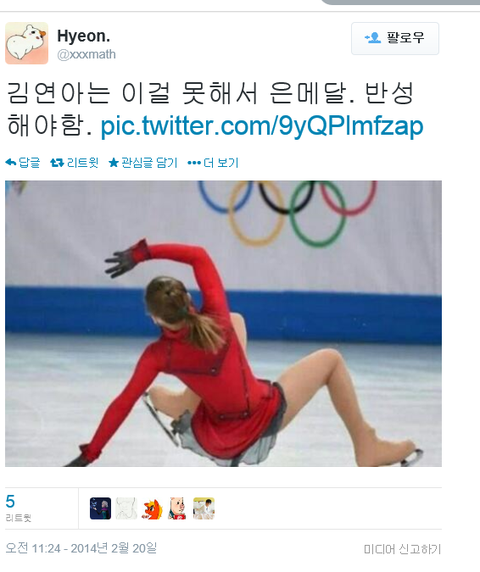Open third retweeter's orange fox avatar

[152, 508]
